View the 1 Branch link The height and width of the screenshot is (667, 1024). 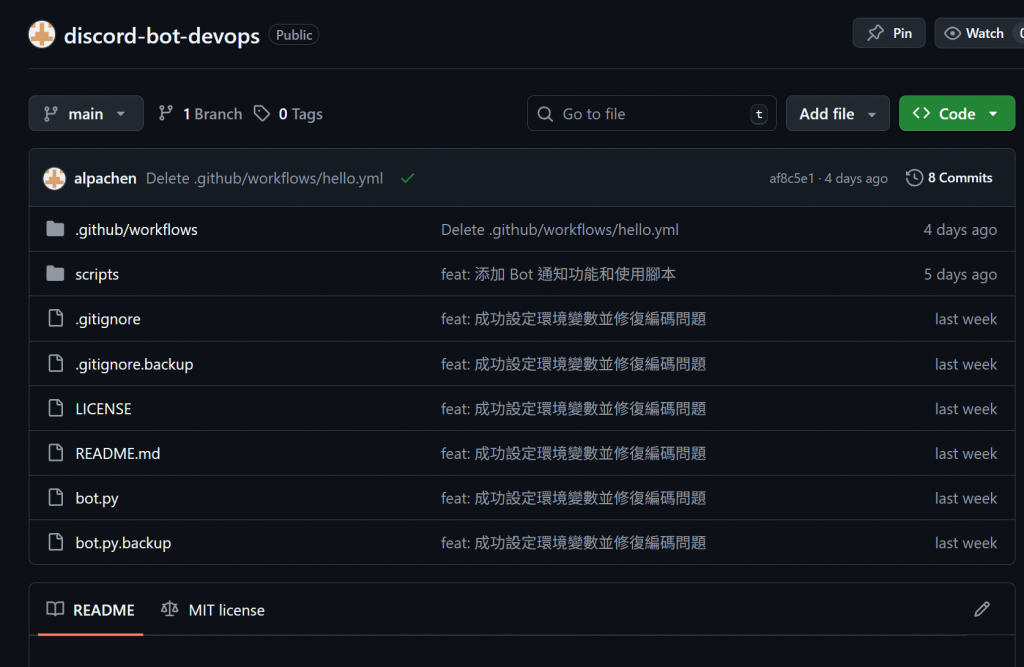click(200, 114)
